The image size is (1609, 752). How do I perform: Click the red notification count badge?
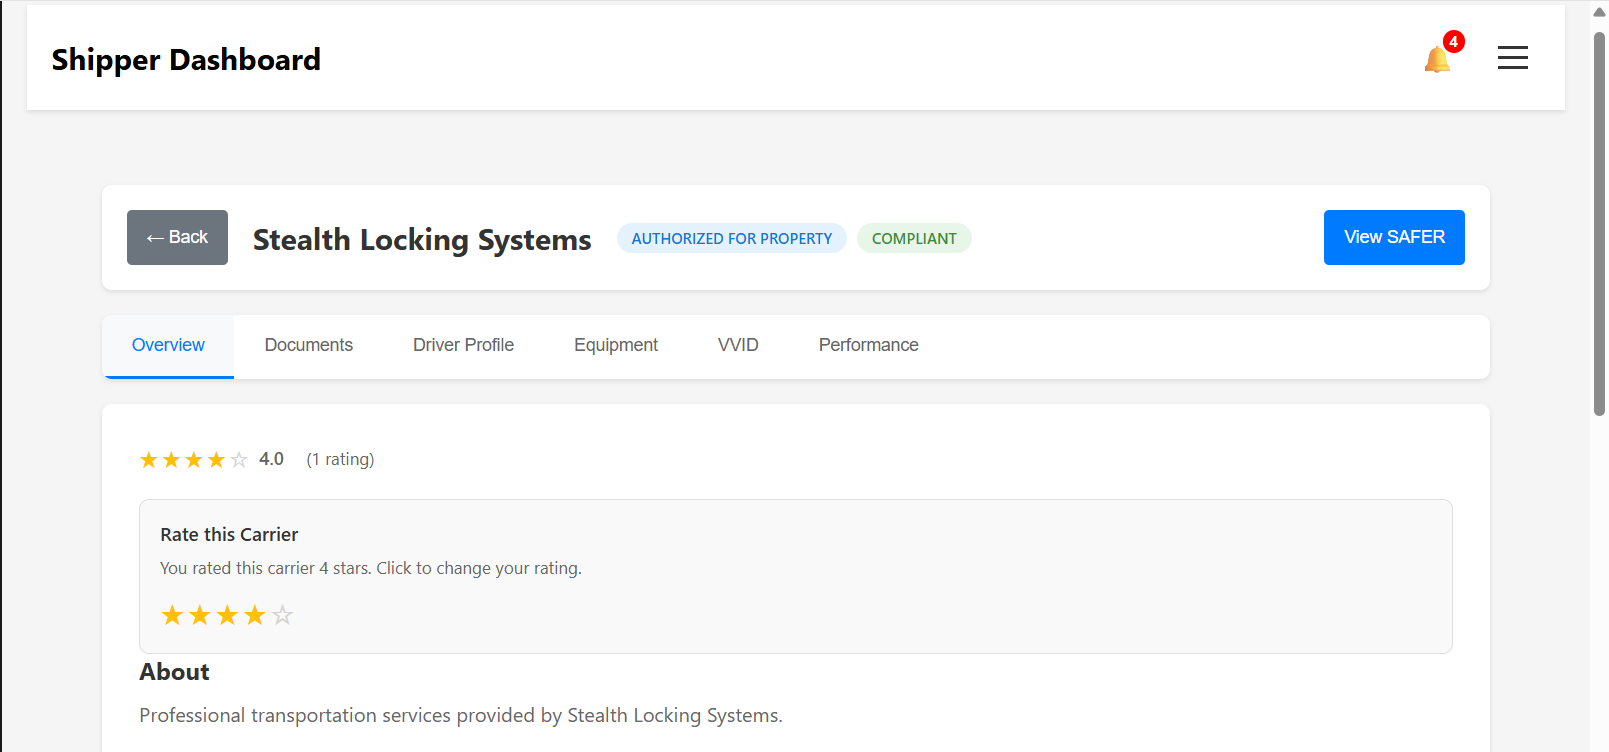[x=1454, y=42]
